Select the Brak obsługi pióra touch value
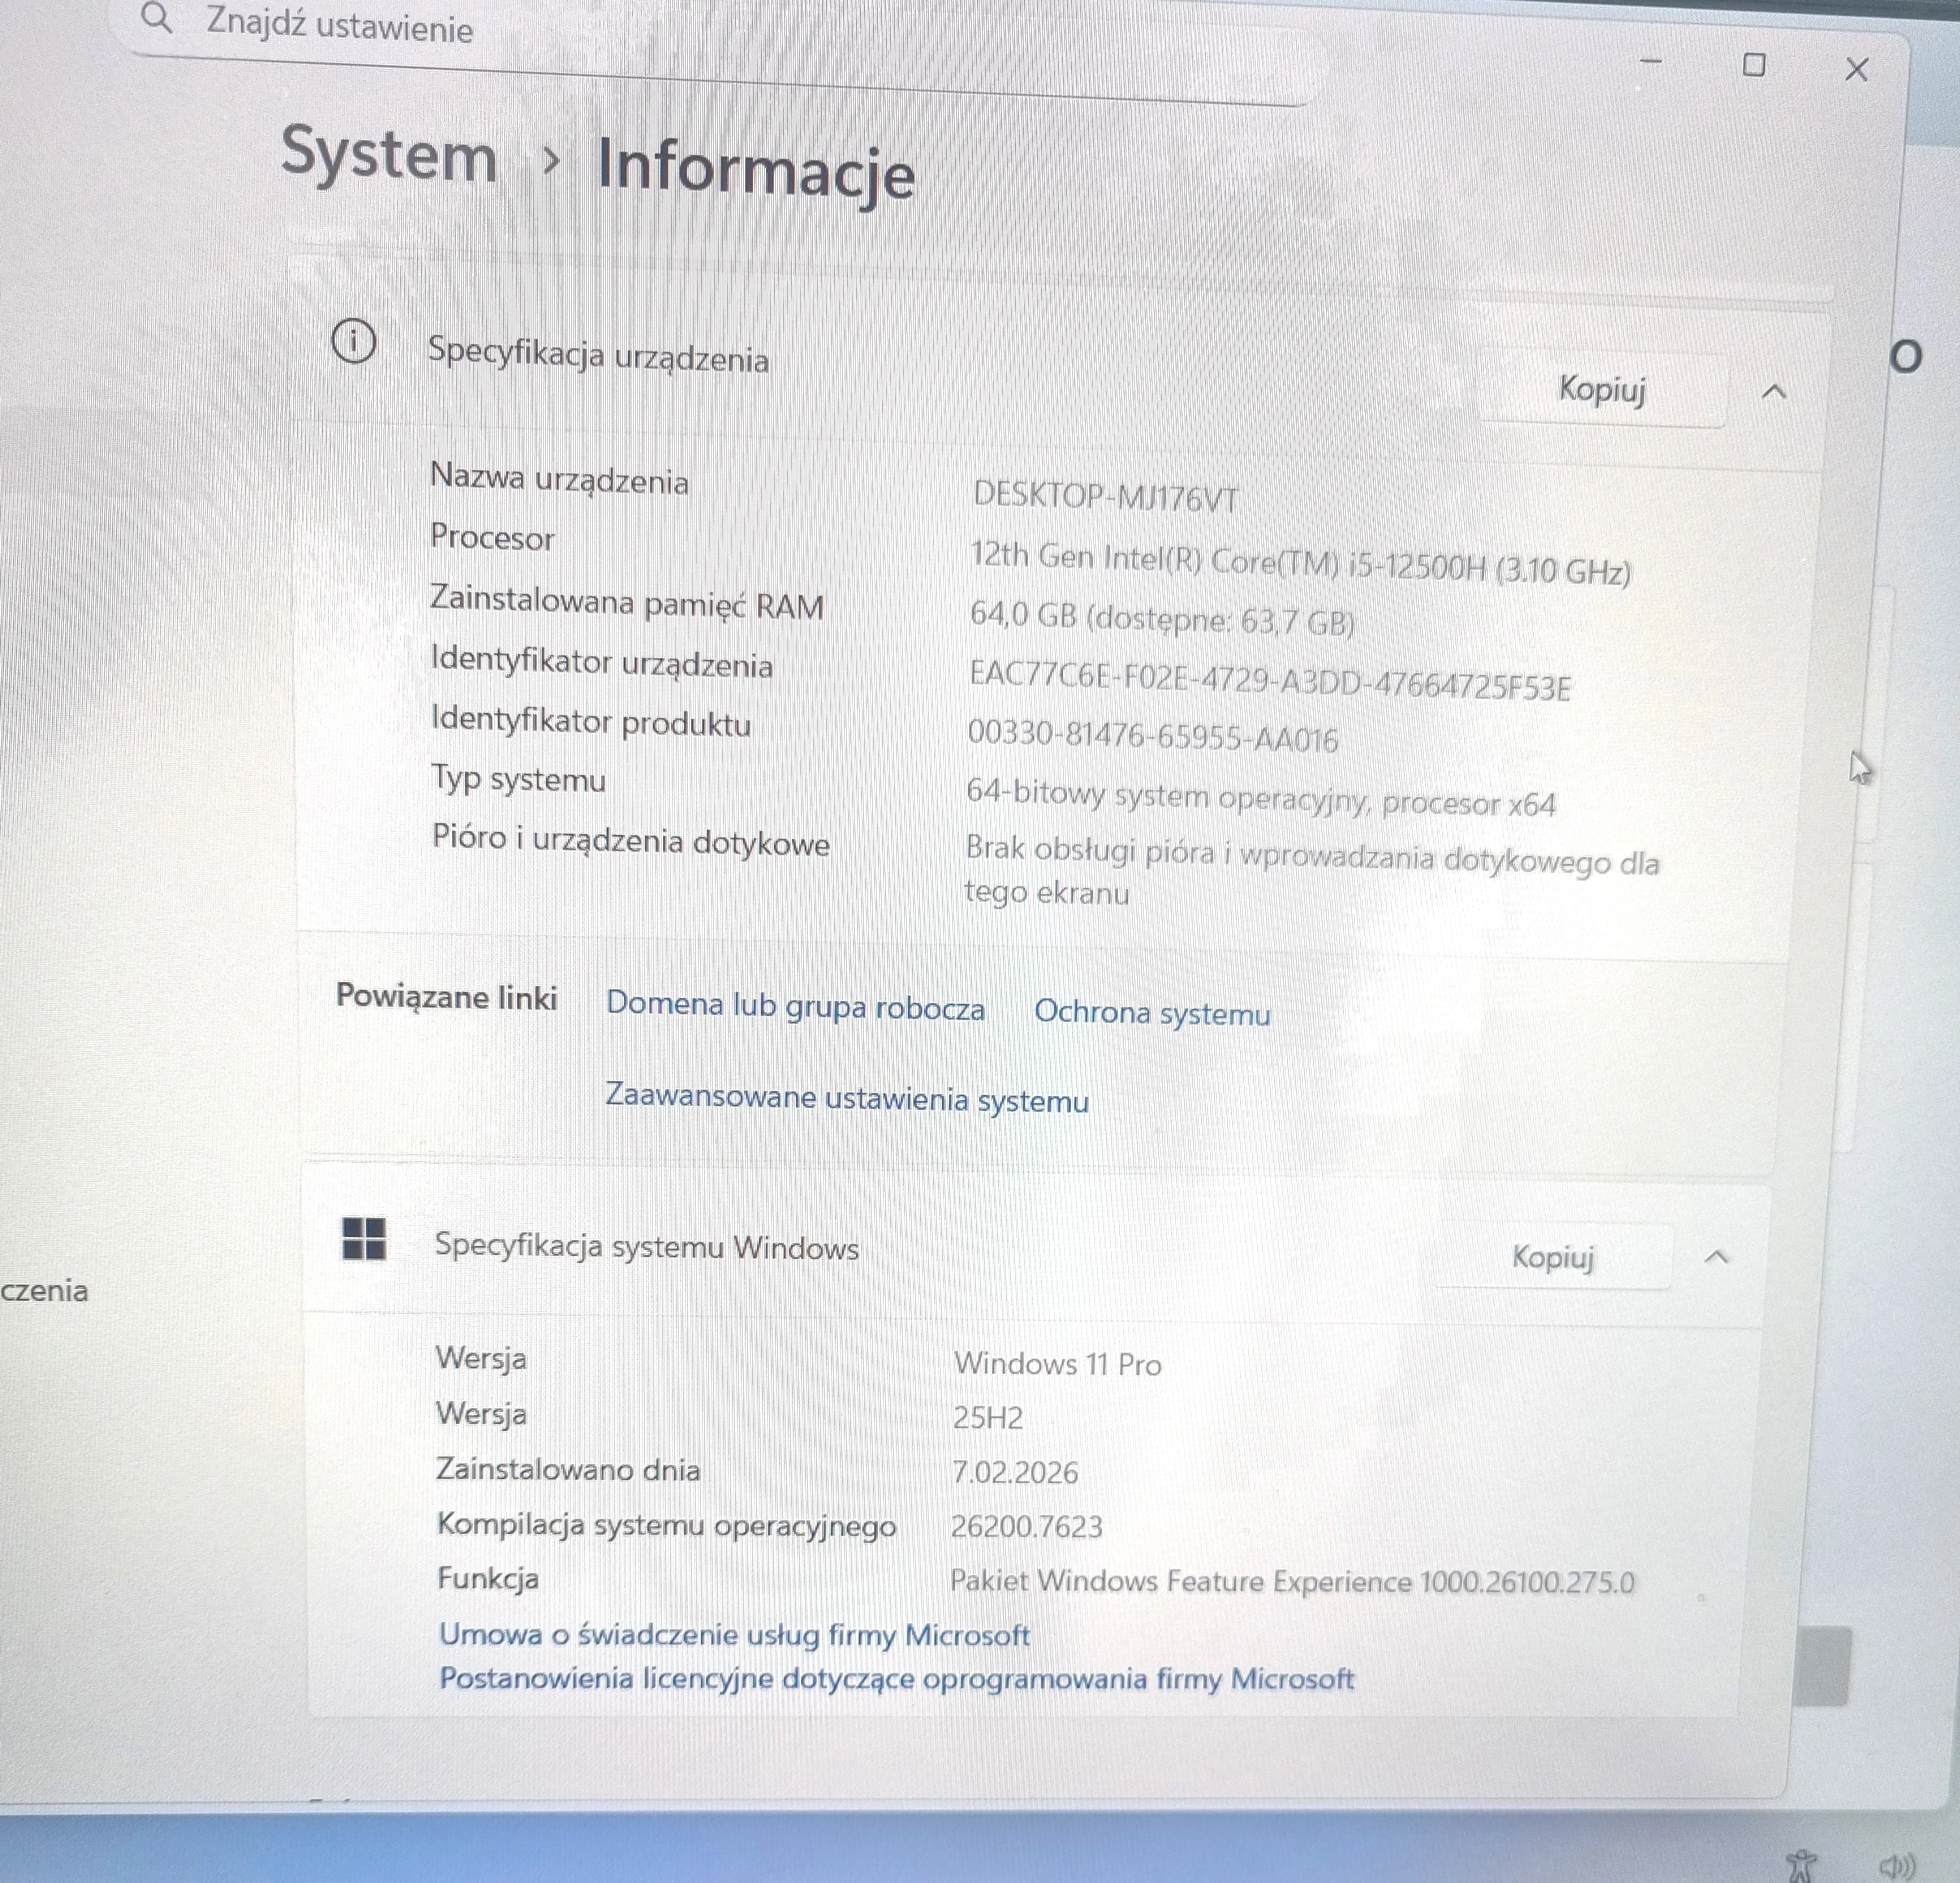Screen dimensions: 1960x1883 pyautogui.click(x=1311, y=871)
